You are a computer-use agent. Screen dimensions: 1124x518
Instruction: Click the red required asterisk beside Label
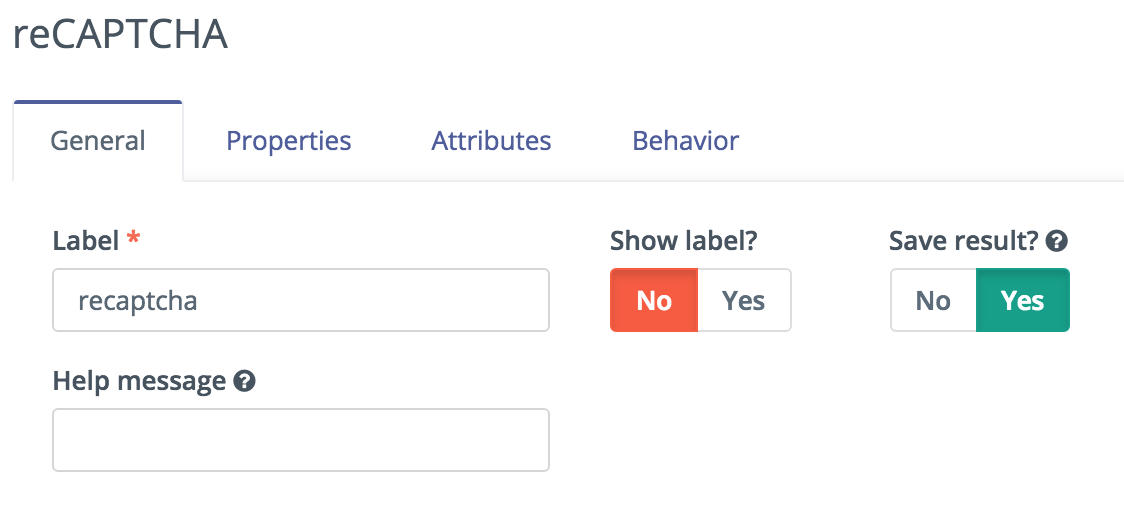[x=133, y=239]
